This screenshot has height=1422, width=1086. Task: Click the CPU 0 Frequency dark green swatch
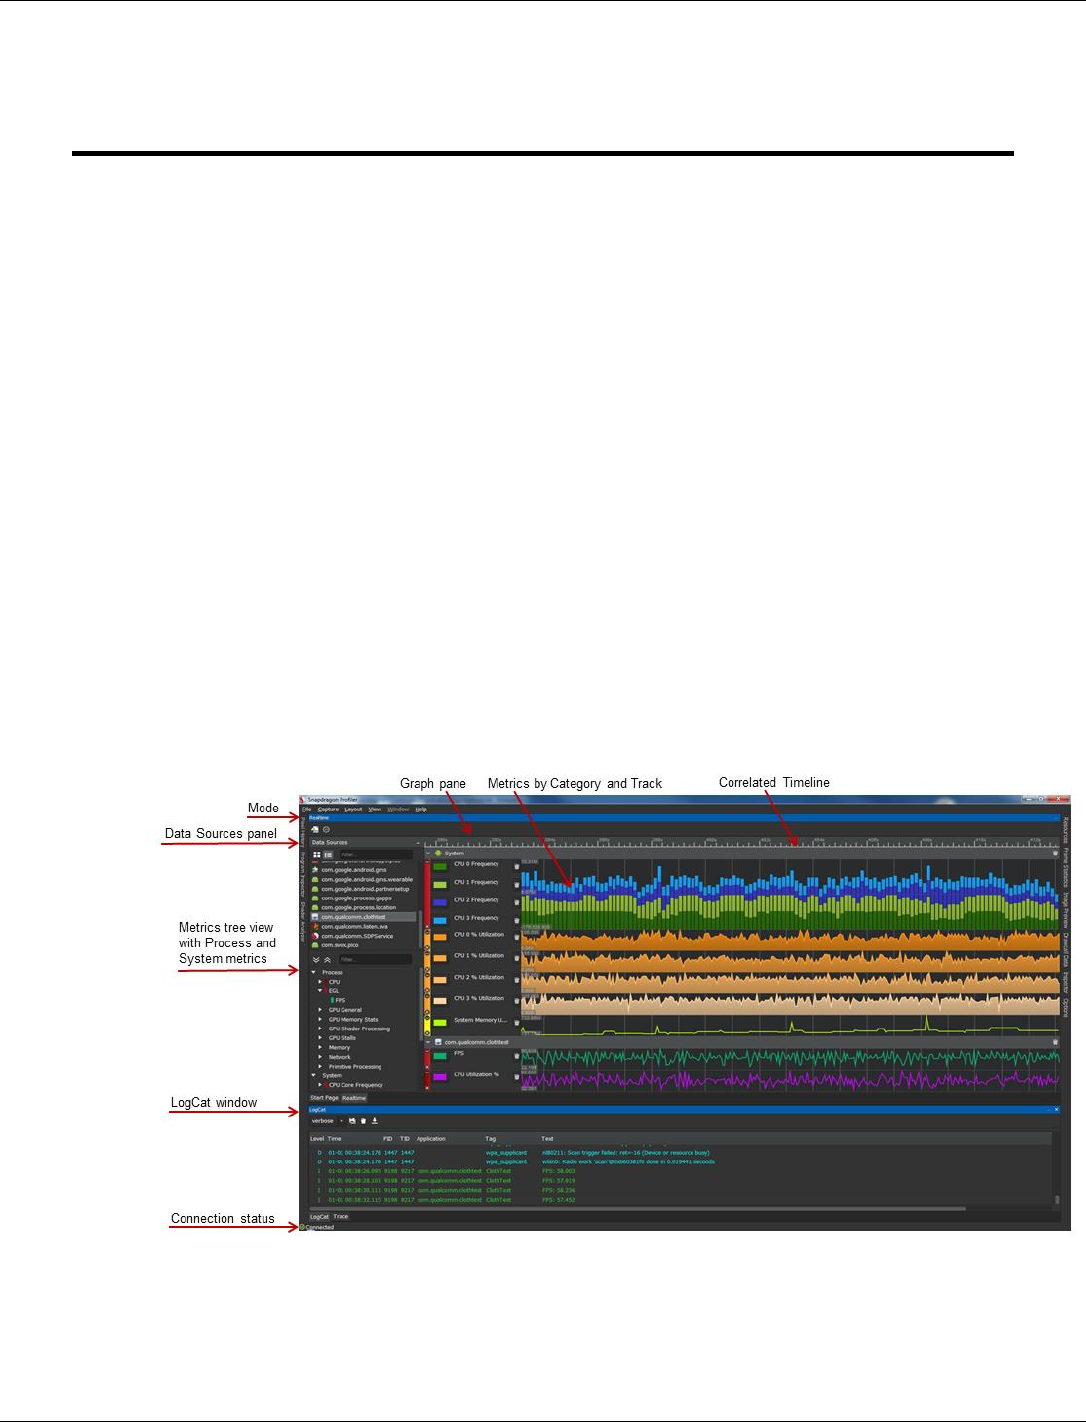coord(440,867)
